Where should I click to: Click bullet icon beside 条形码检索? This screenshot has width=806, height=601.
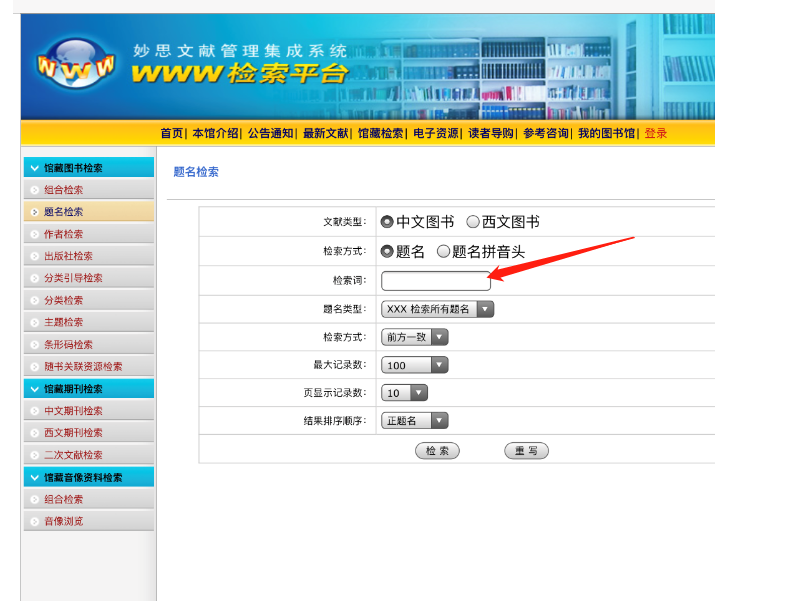pos(34,344)
